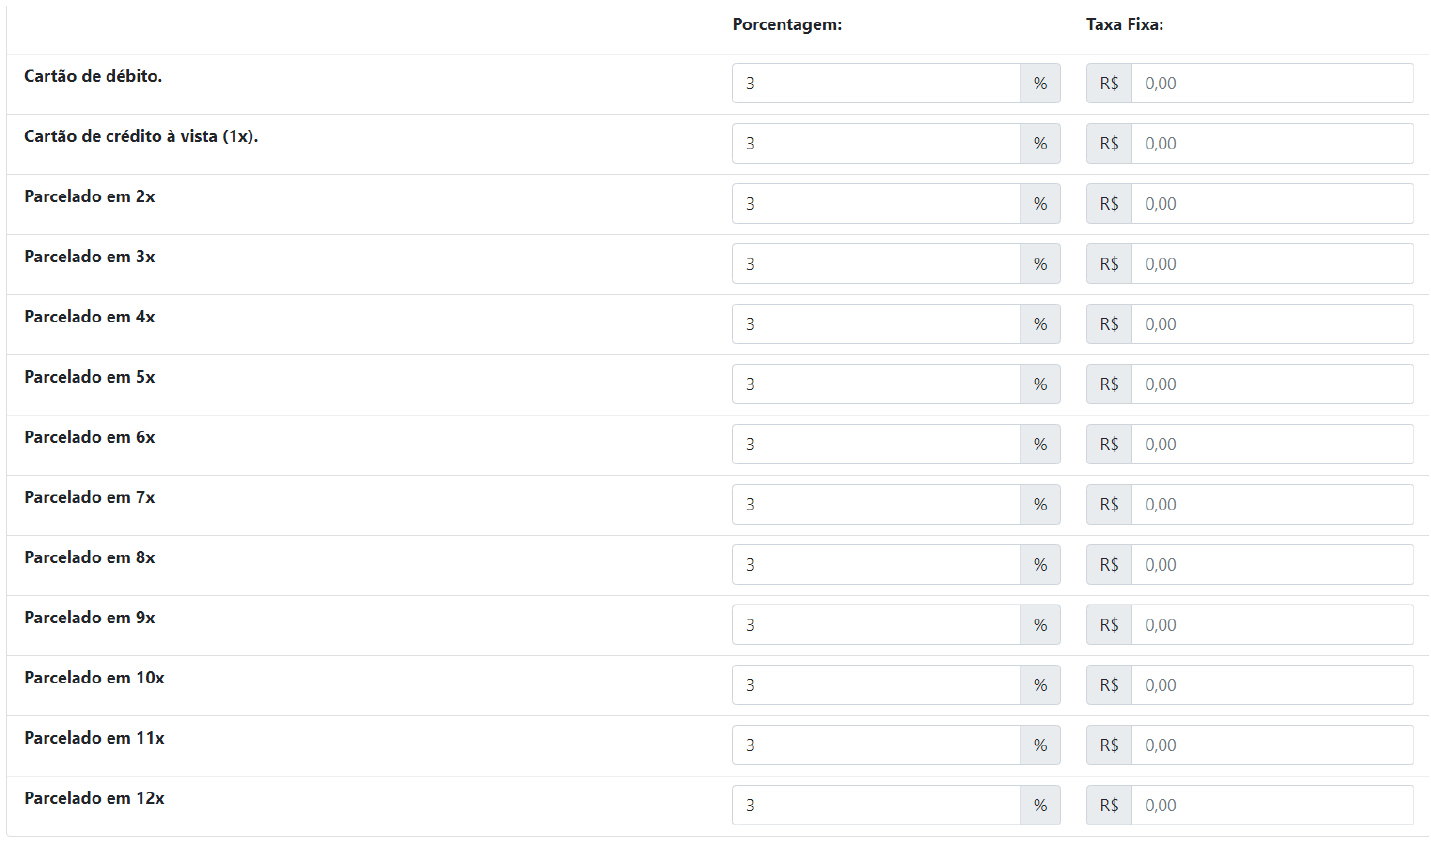Click the R$ prefix on Parcelado em 6x row

pyautogui.click(x=1108, y=444)
